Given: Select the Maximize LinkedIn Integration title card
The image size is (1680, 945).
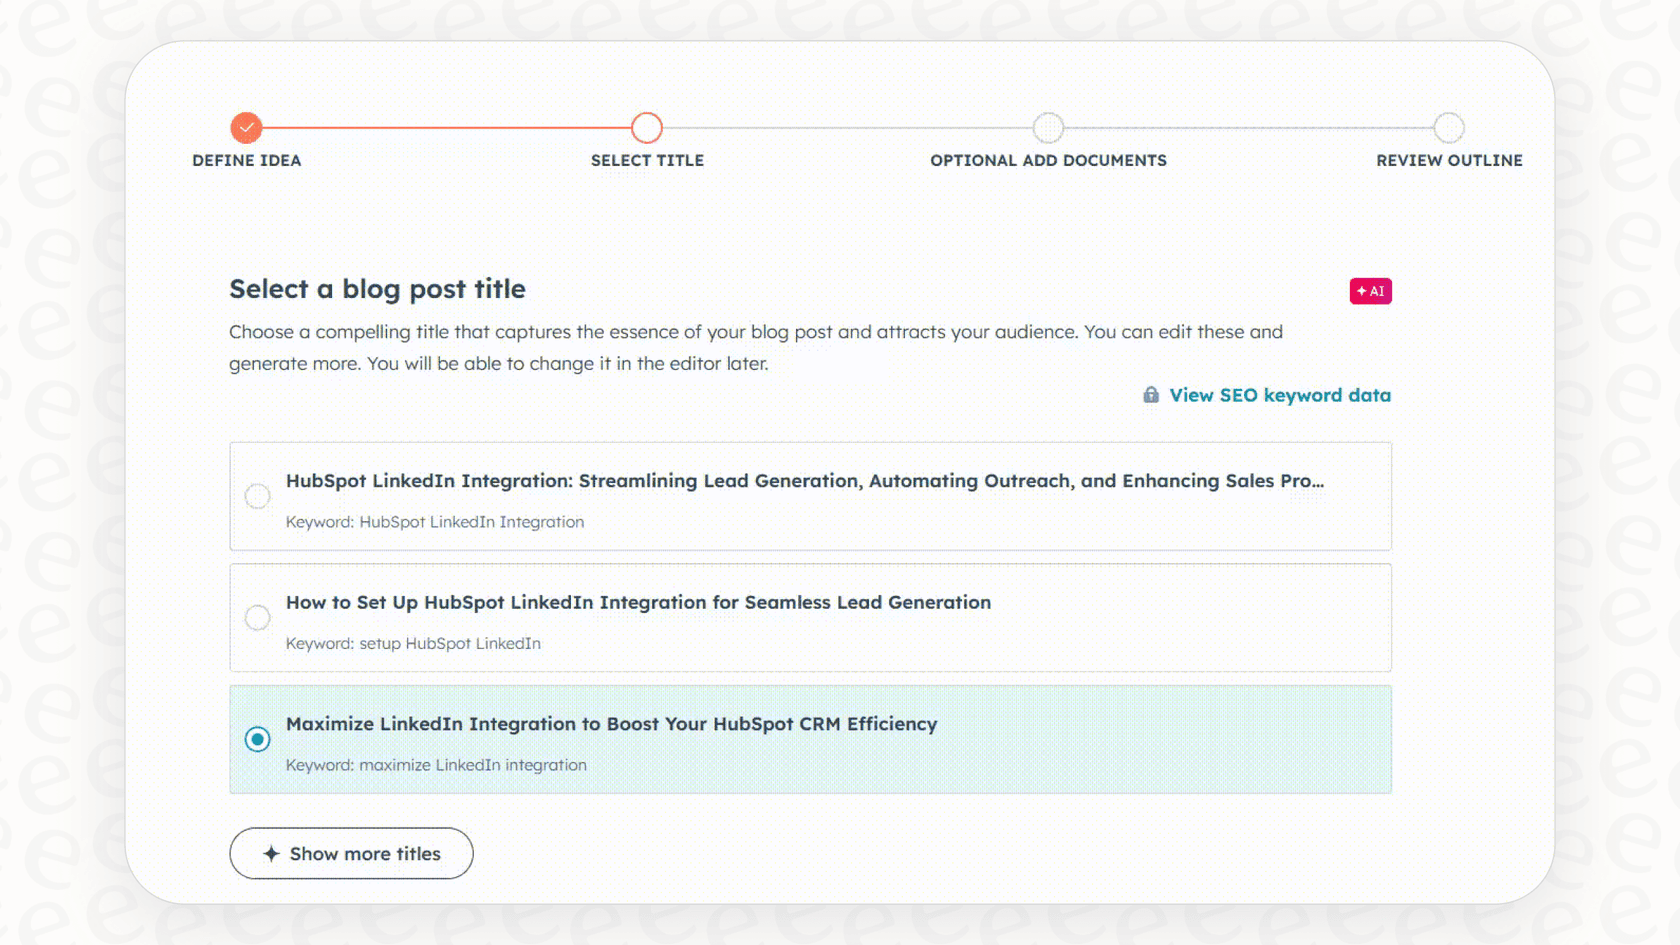Looking at the screenshot, I should 810,740.
